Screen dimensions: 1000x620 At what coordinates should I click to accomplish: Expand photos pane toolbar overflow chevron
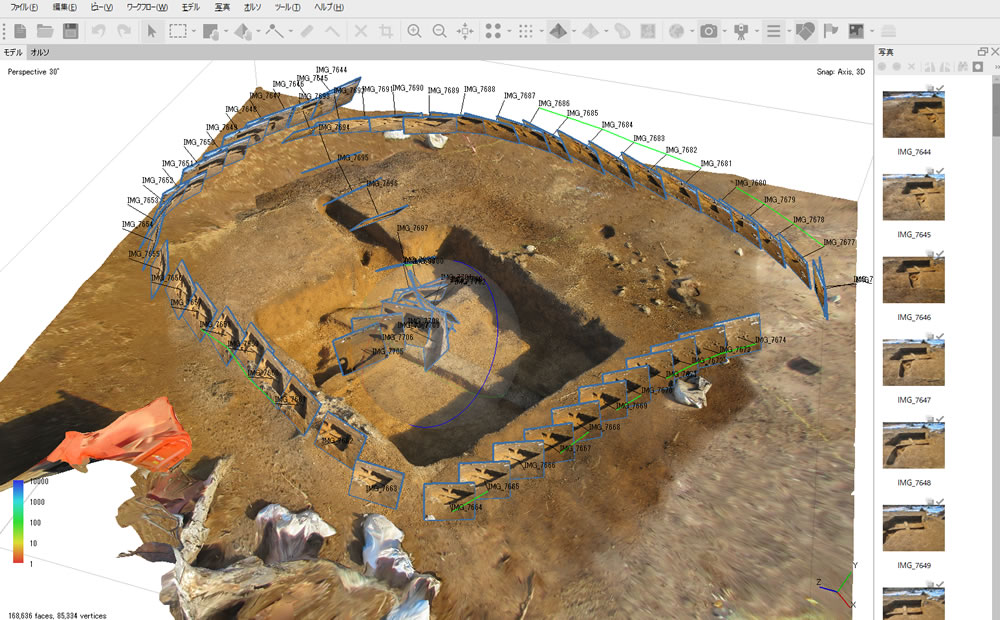pos(996,67)
